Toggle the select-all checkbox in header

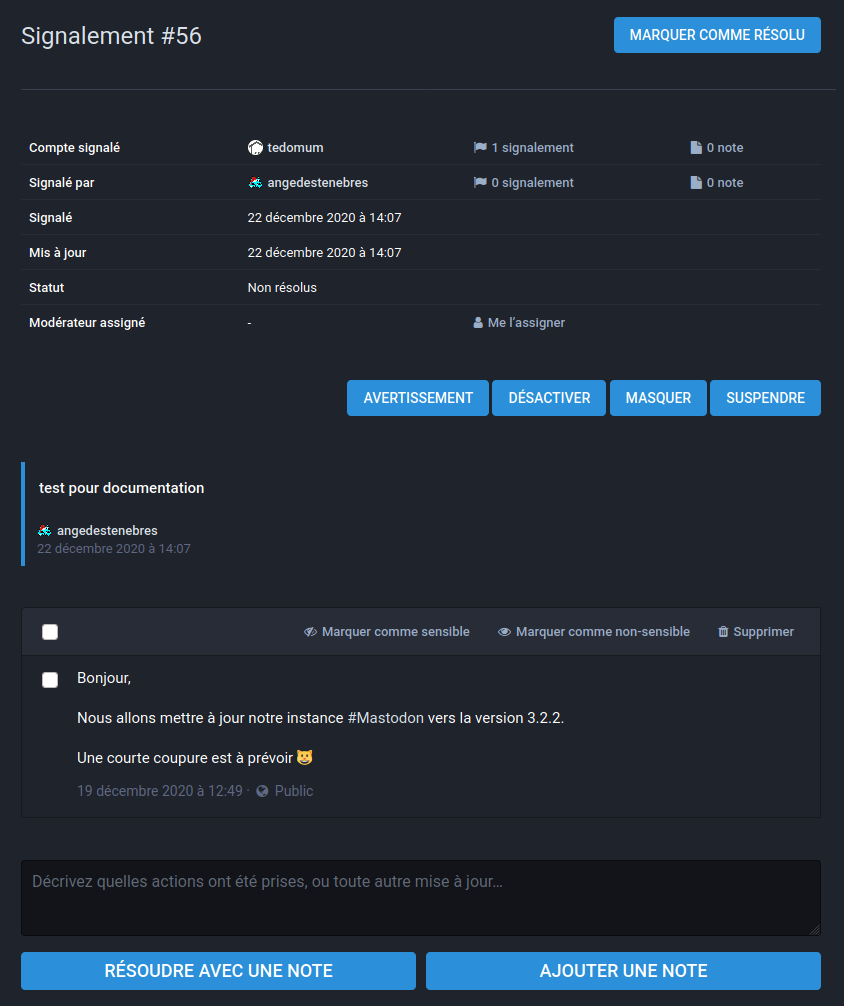tap(50, 632)
